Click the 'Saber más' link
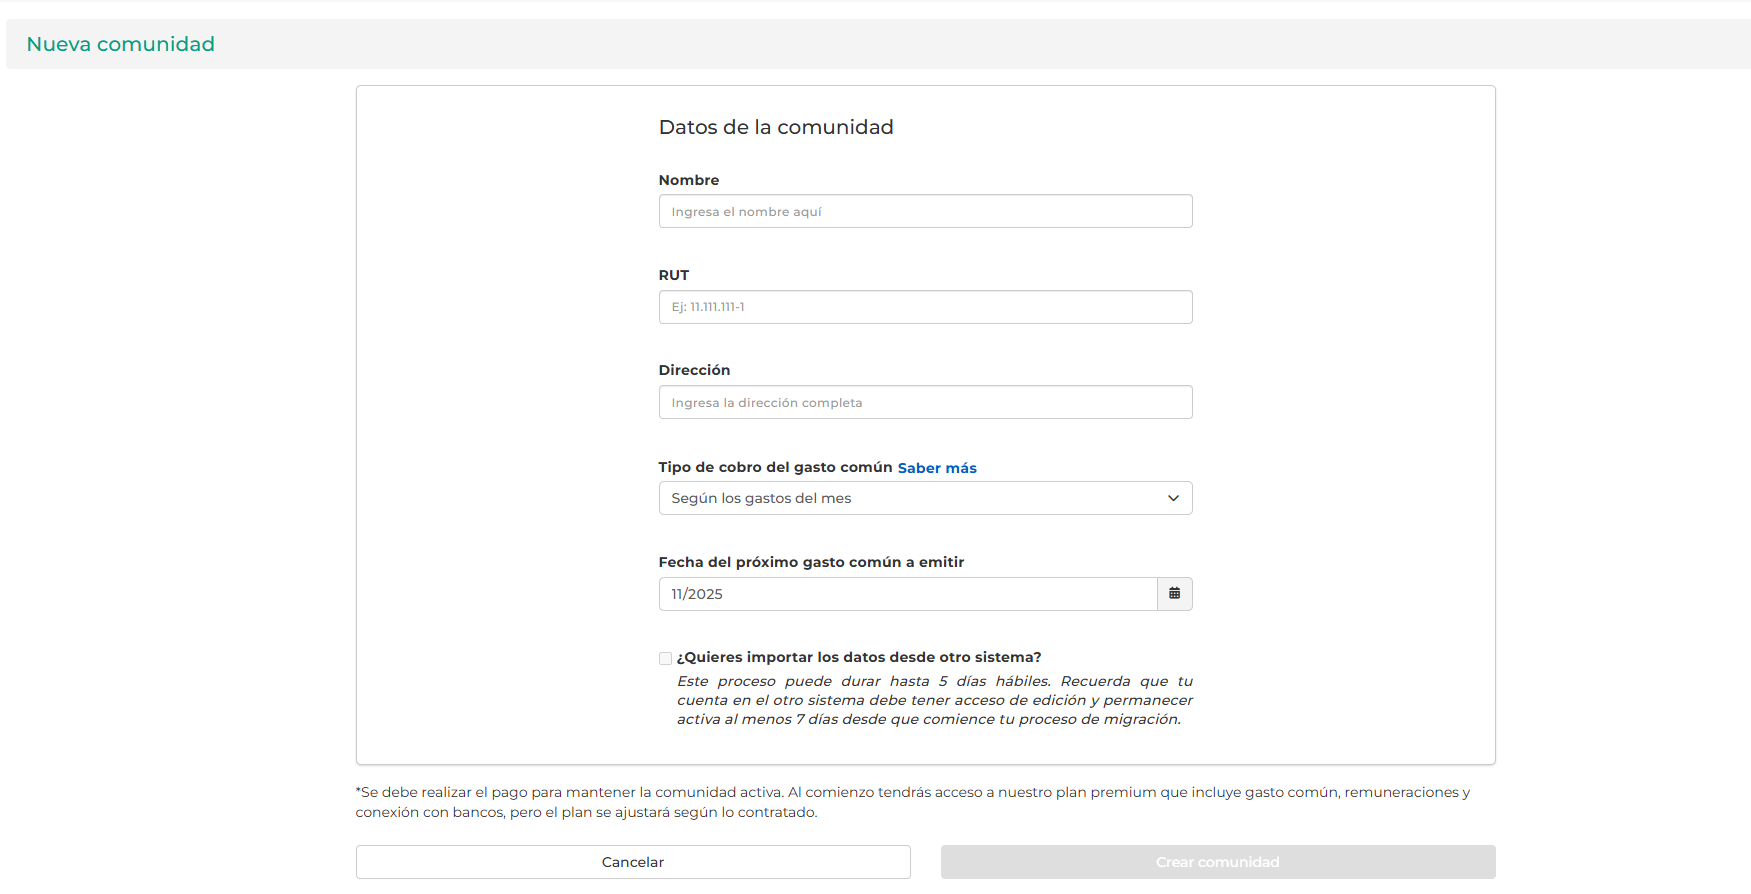 click(936, 468)
